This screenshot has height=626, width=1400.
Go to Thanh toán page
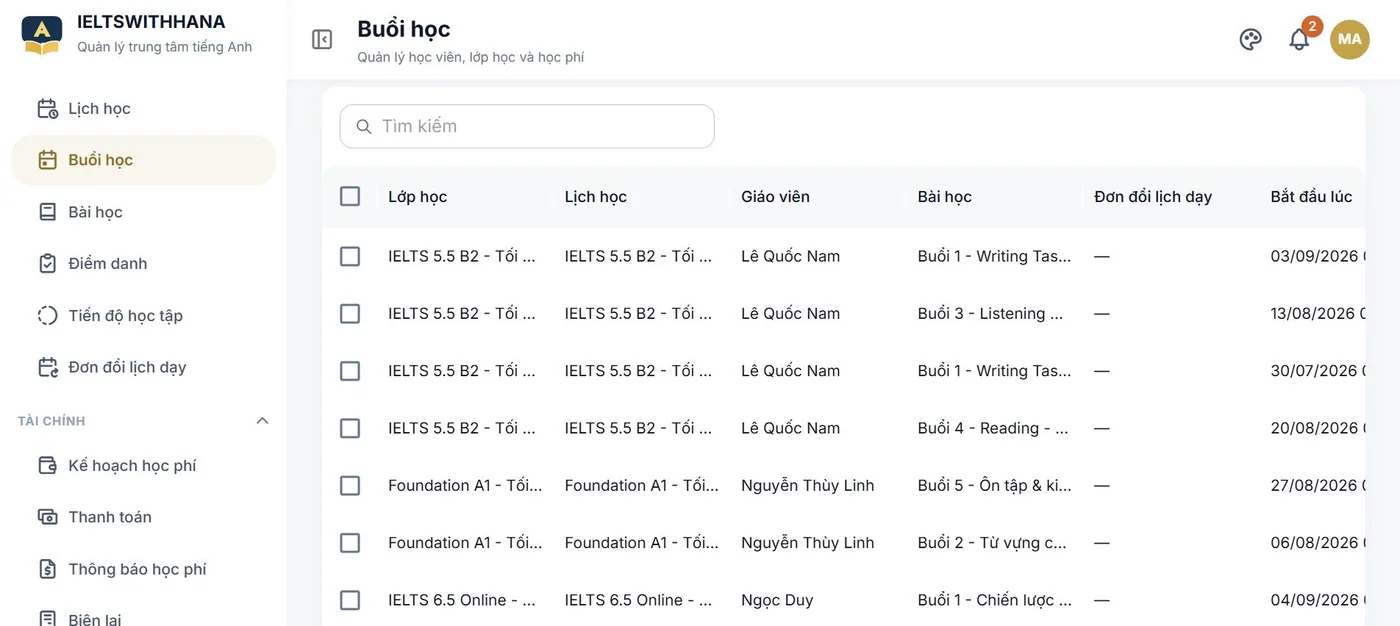tap(143, 517)
